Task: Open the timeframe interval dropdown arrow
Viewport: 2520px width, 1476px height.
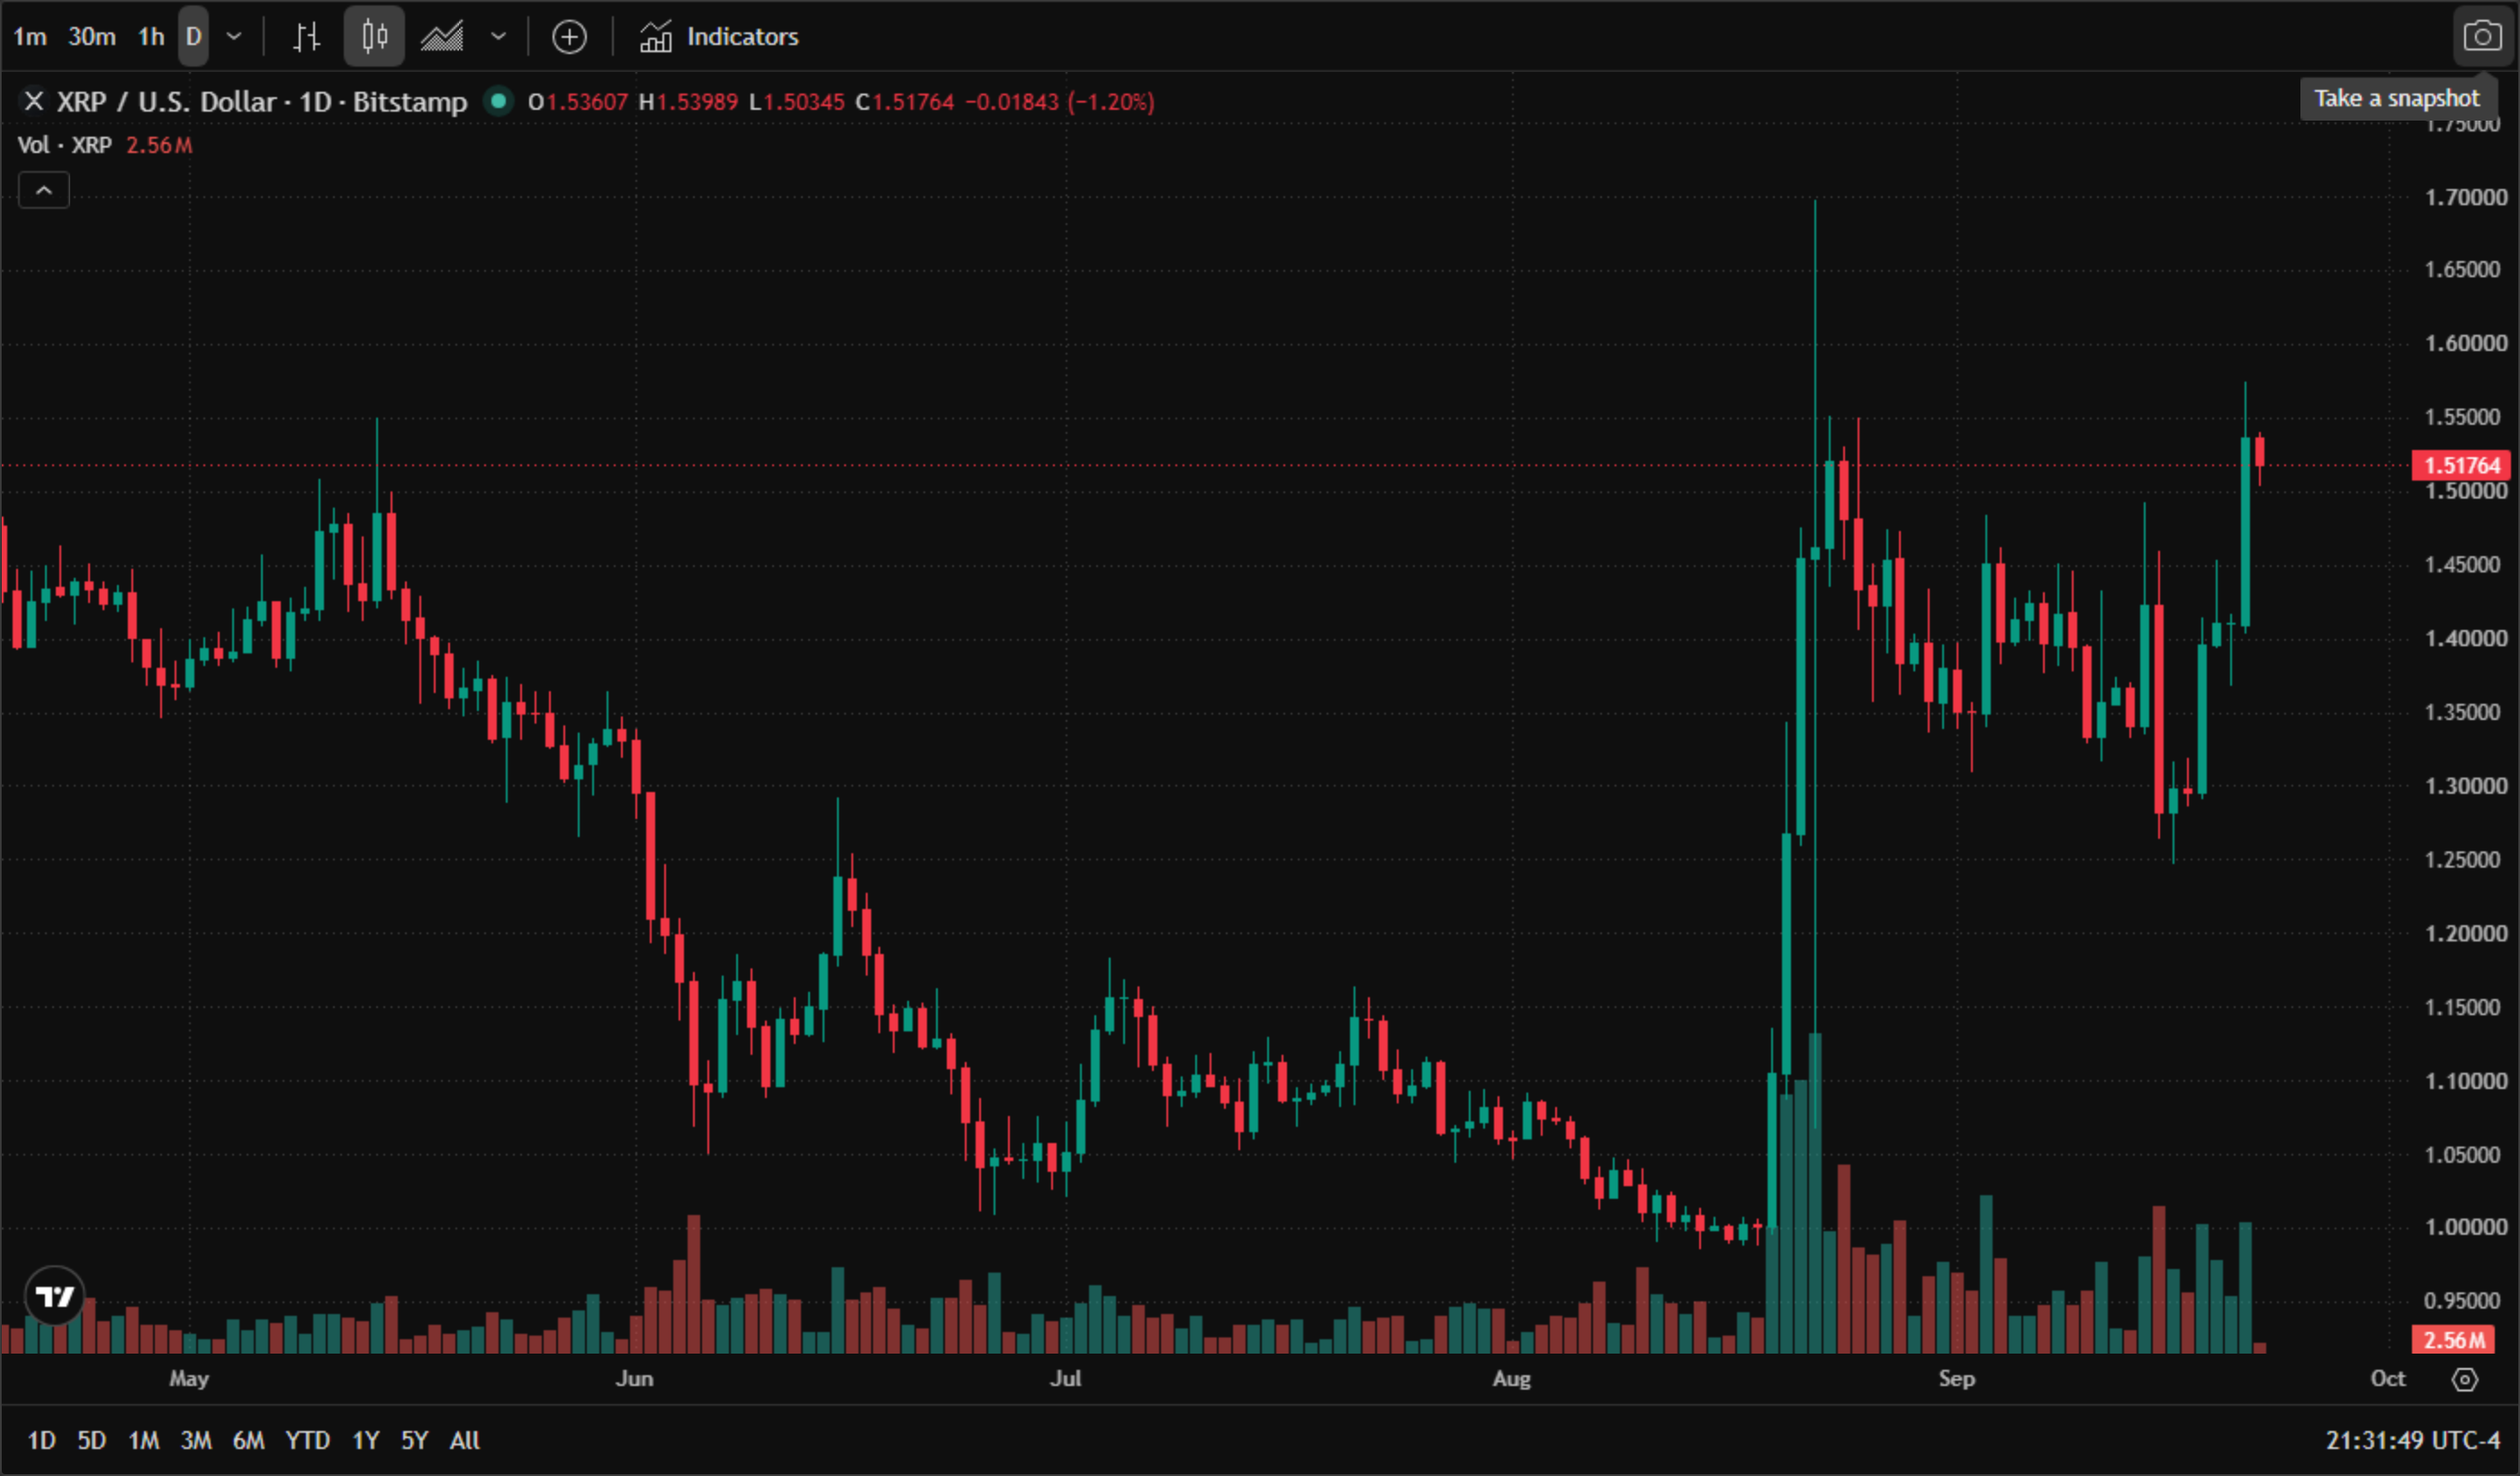Action: click(x=234, y=37)
